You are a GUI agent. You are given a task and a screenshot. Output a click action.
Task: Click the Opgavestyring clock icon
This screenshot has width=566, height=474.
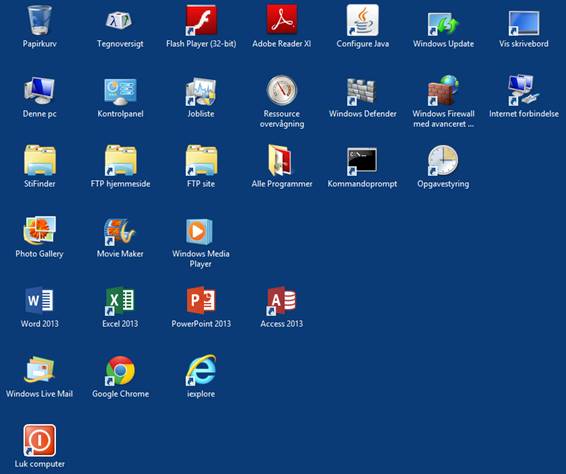coord(443,160)
